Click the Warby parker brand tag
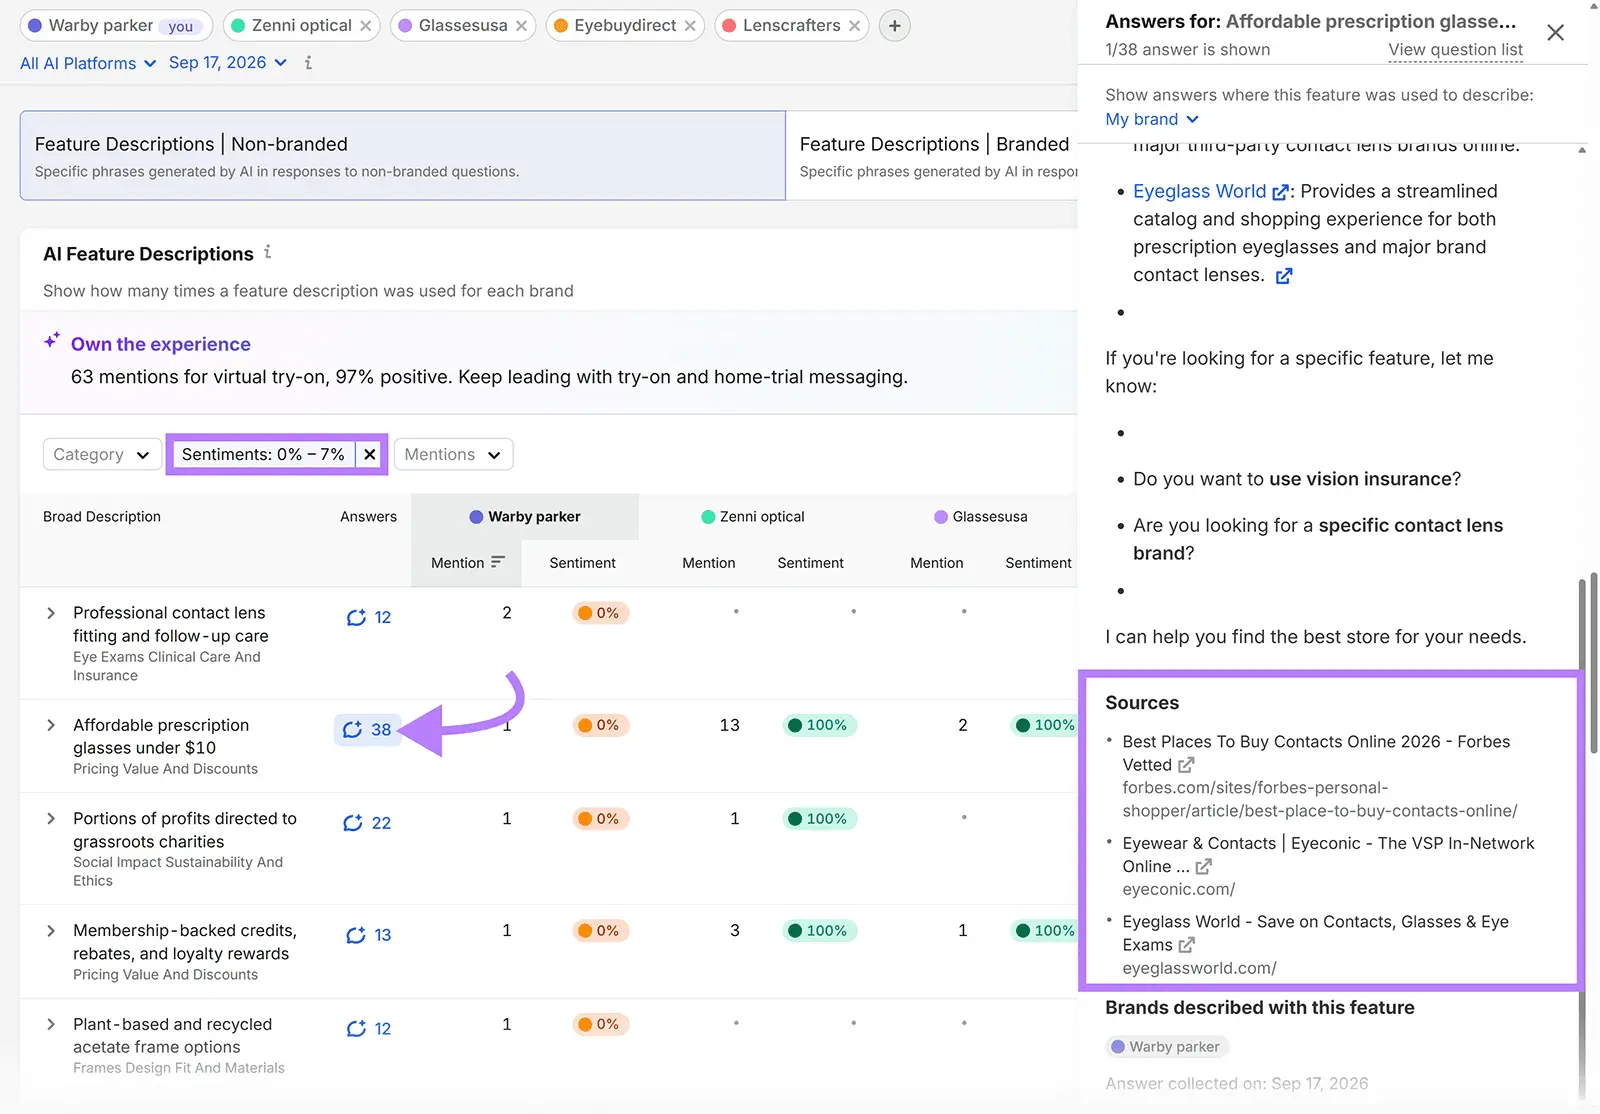Image resolution: width=1600 pixels, height=1114 pixels. [x=1167, y=1047]
